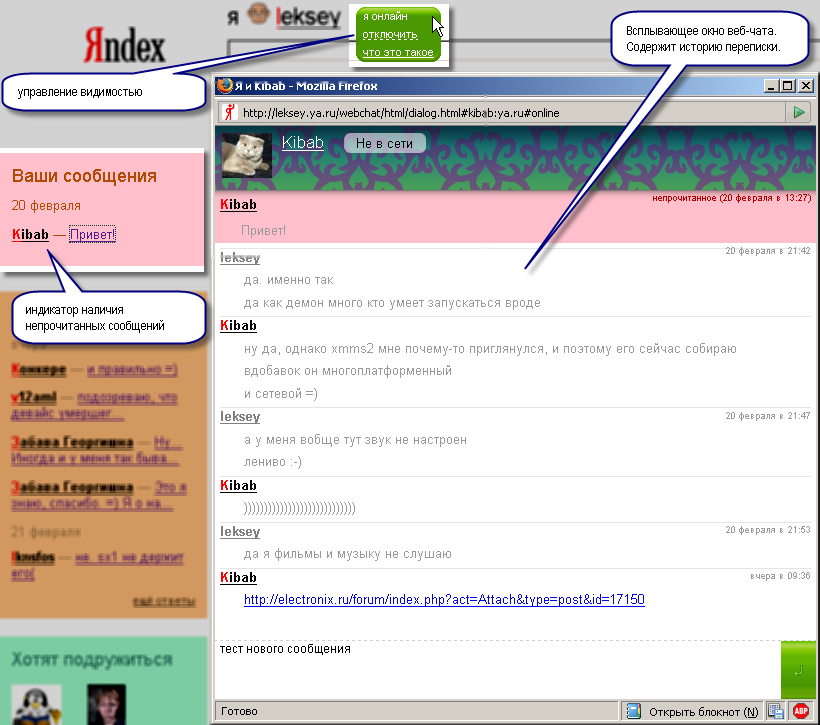
Task: Click the monkey avatar icon beside leksey
Action: [259, 19]
